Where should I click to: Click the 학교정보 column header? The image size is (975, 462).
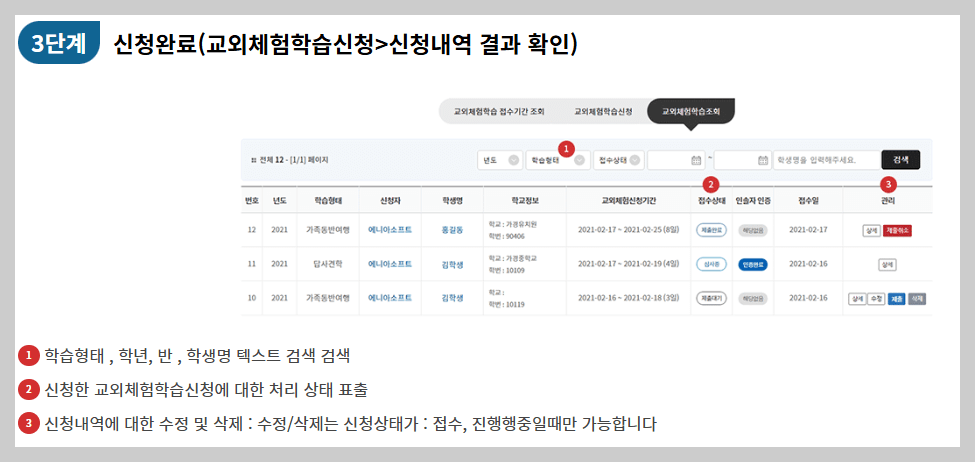click(525, 201)
